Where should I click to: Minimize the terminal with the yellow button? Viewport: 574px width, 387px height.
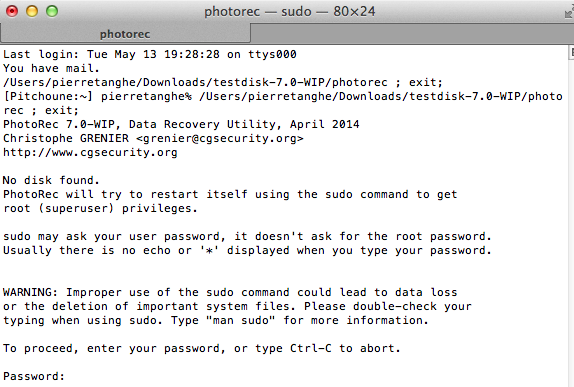[32, 11]
